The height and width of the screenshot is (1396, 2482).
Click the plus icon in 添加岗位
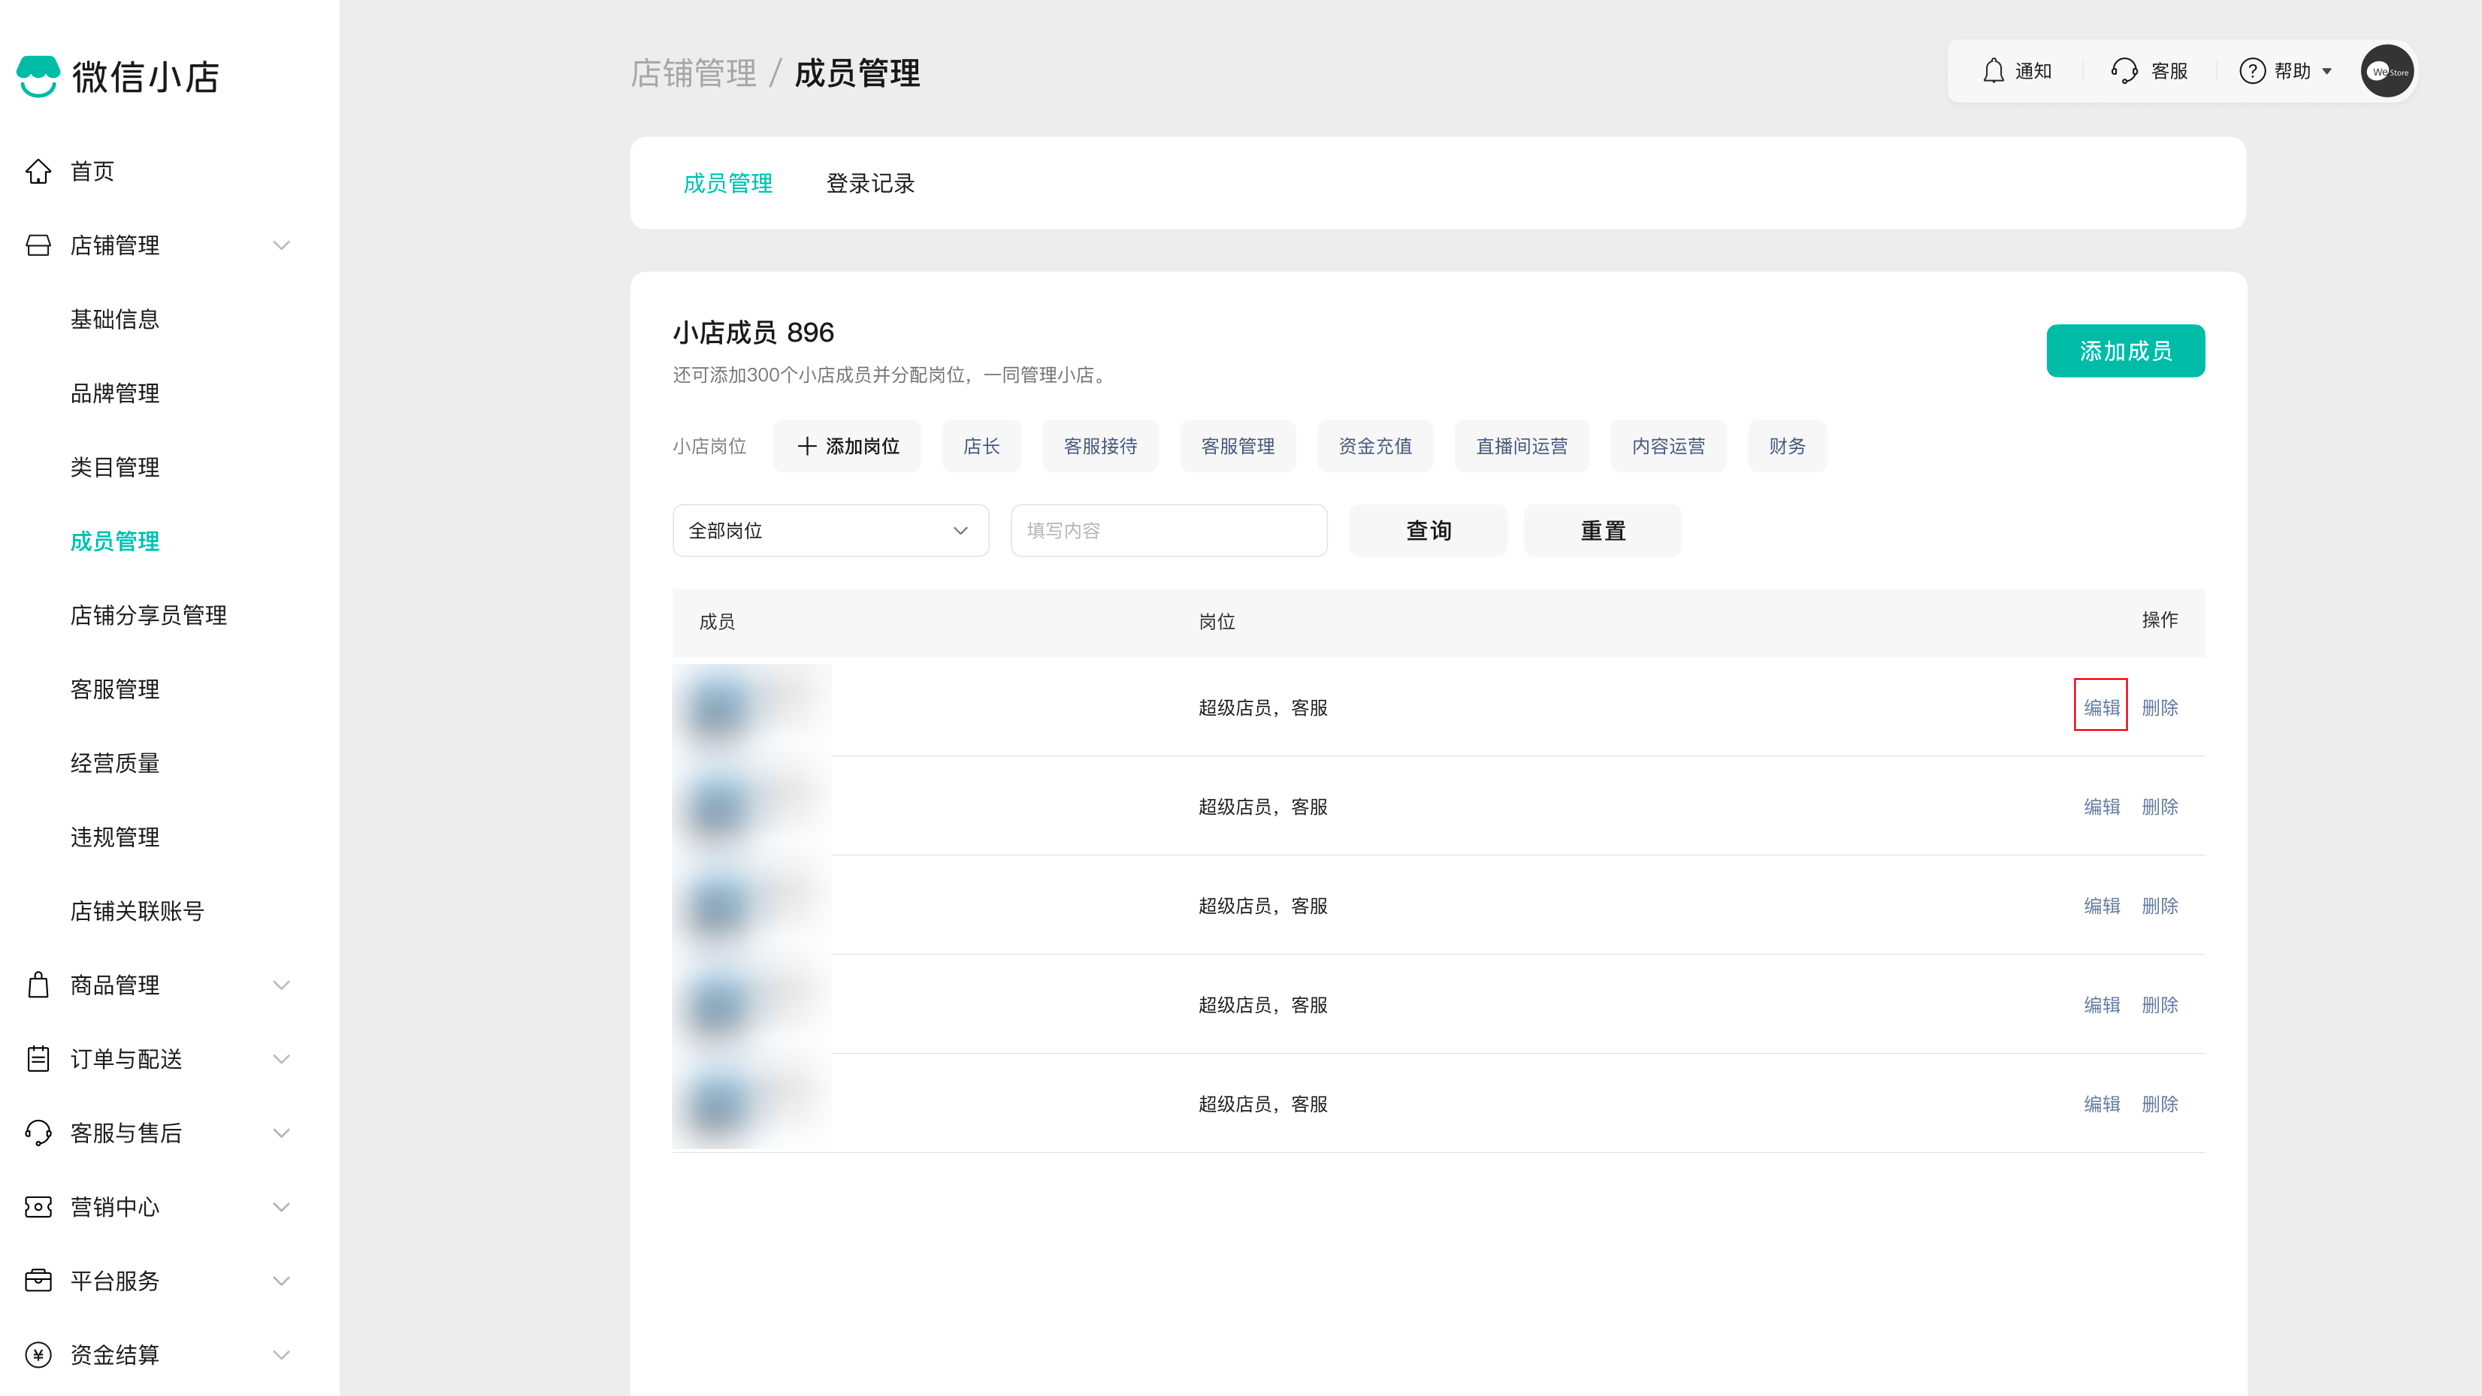(806, 446)
